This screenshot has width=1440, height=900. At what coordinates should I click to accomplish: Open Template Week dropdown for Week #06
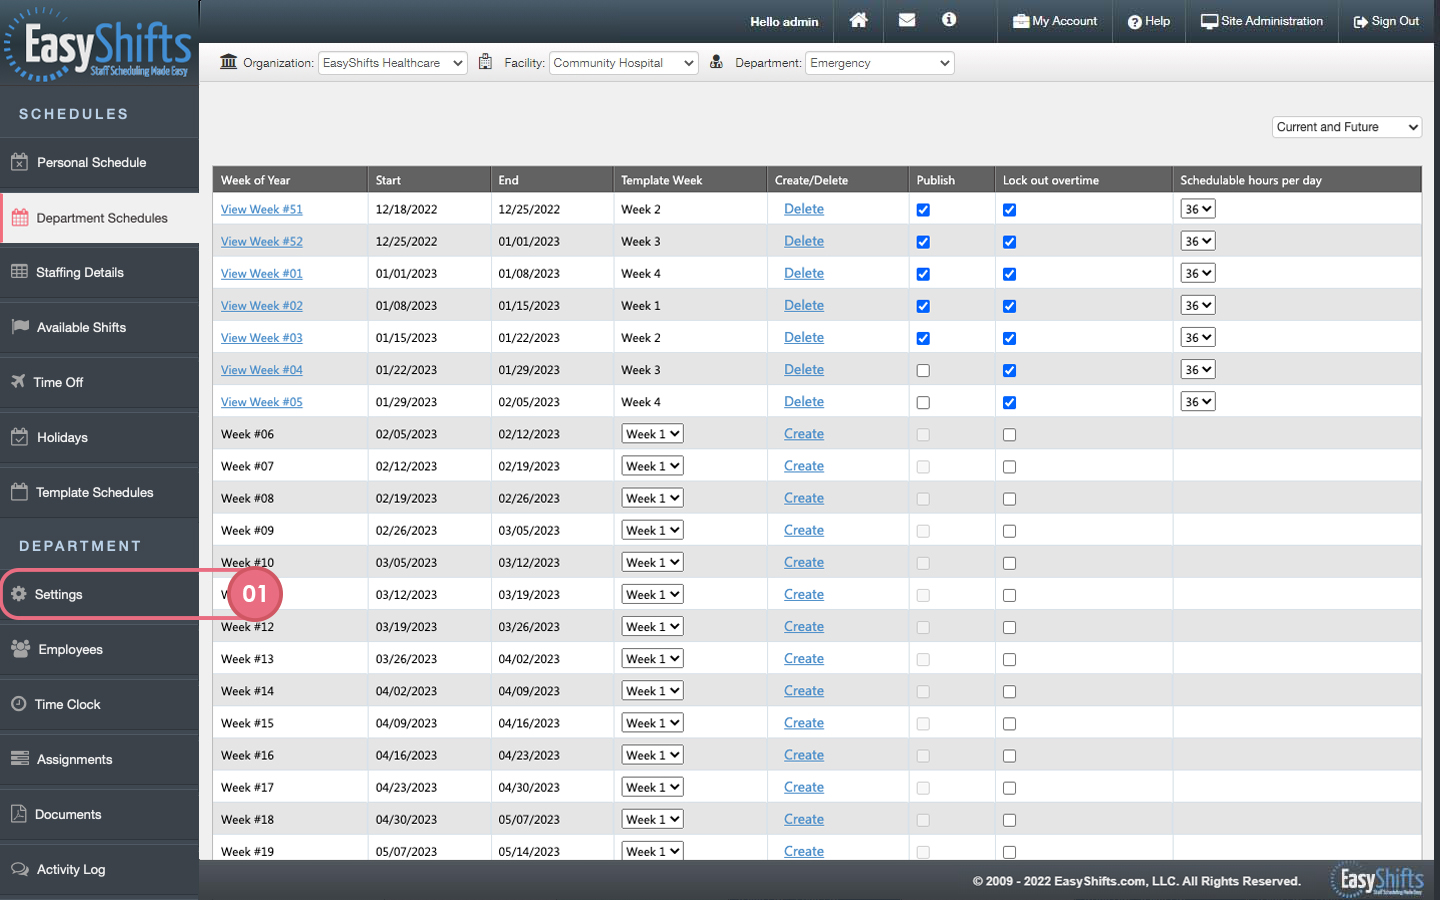click(x=652, y=434)
